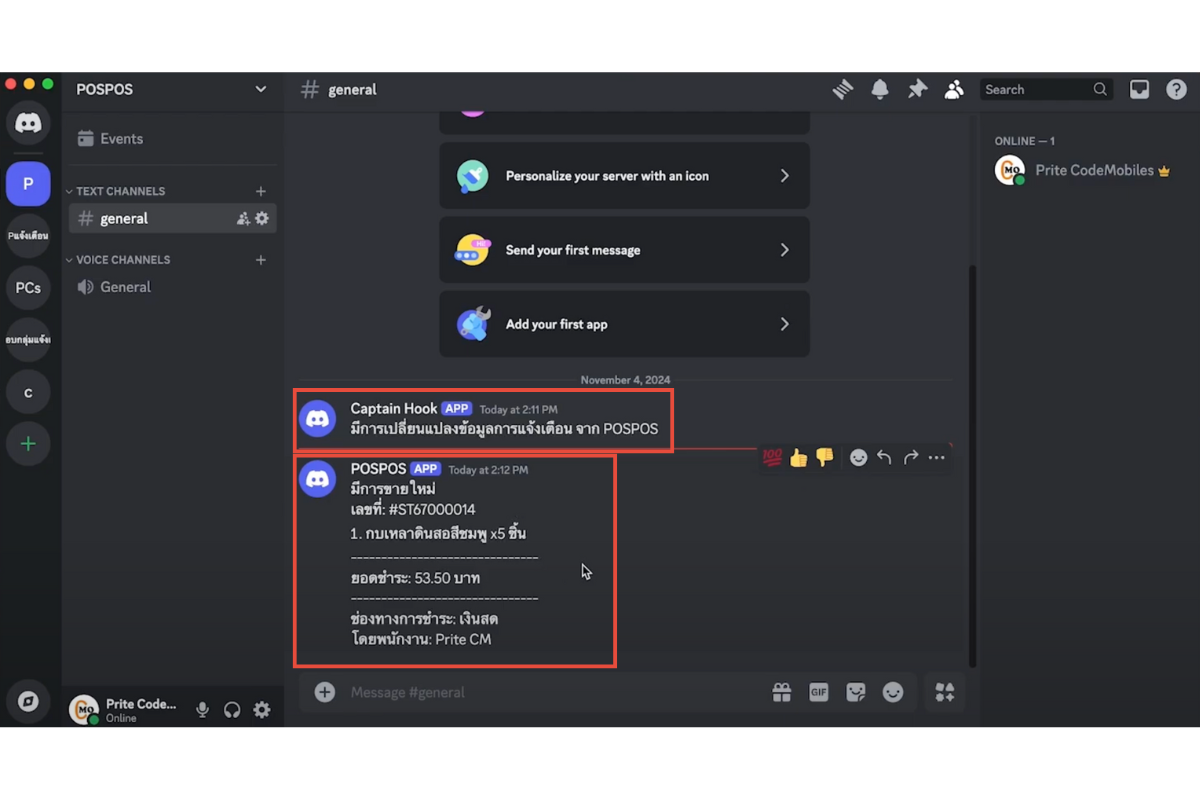Image resolution: width=1200 pixels, height=800 pixels.
Task: Click Add your first app
Action: coord(624,324)
